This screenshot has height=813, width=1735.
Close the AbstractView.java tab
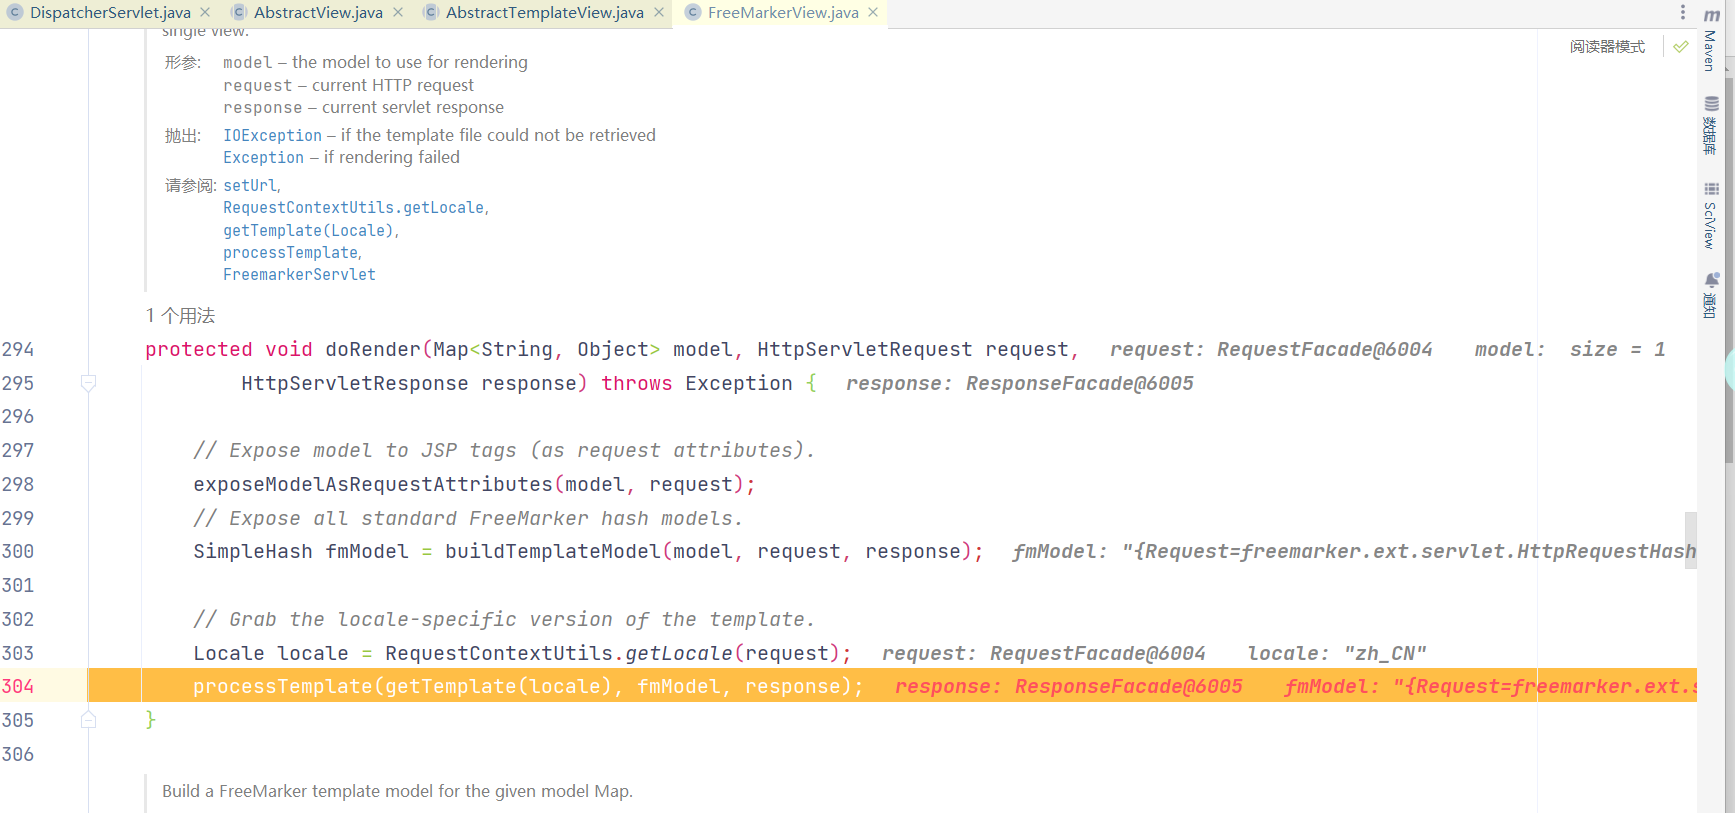point(398,13)
